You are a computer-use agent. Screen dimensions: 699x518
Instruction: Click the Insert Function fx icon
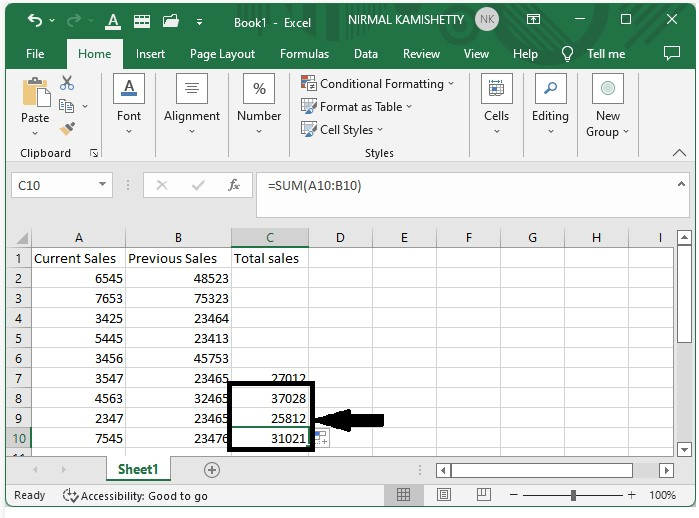click(x=234, y=185)
